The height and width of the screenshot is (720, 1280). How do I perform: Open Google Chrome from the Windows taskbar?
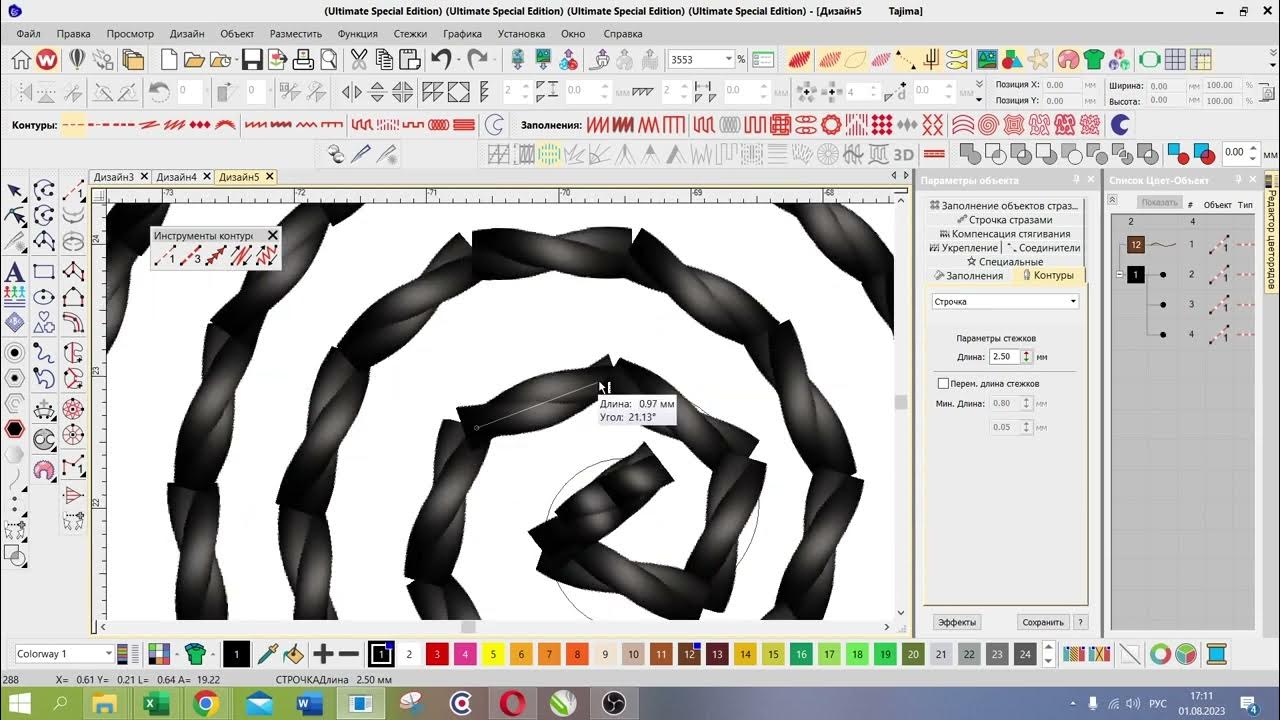click(x=205, y=703)
